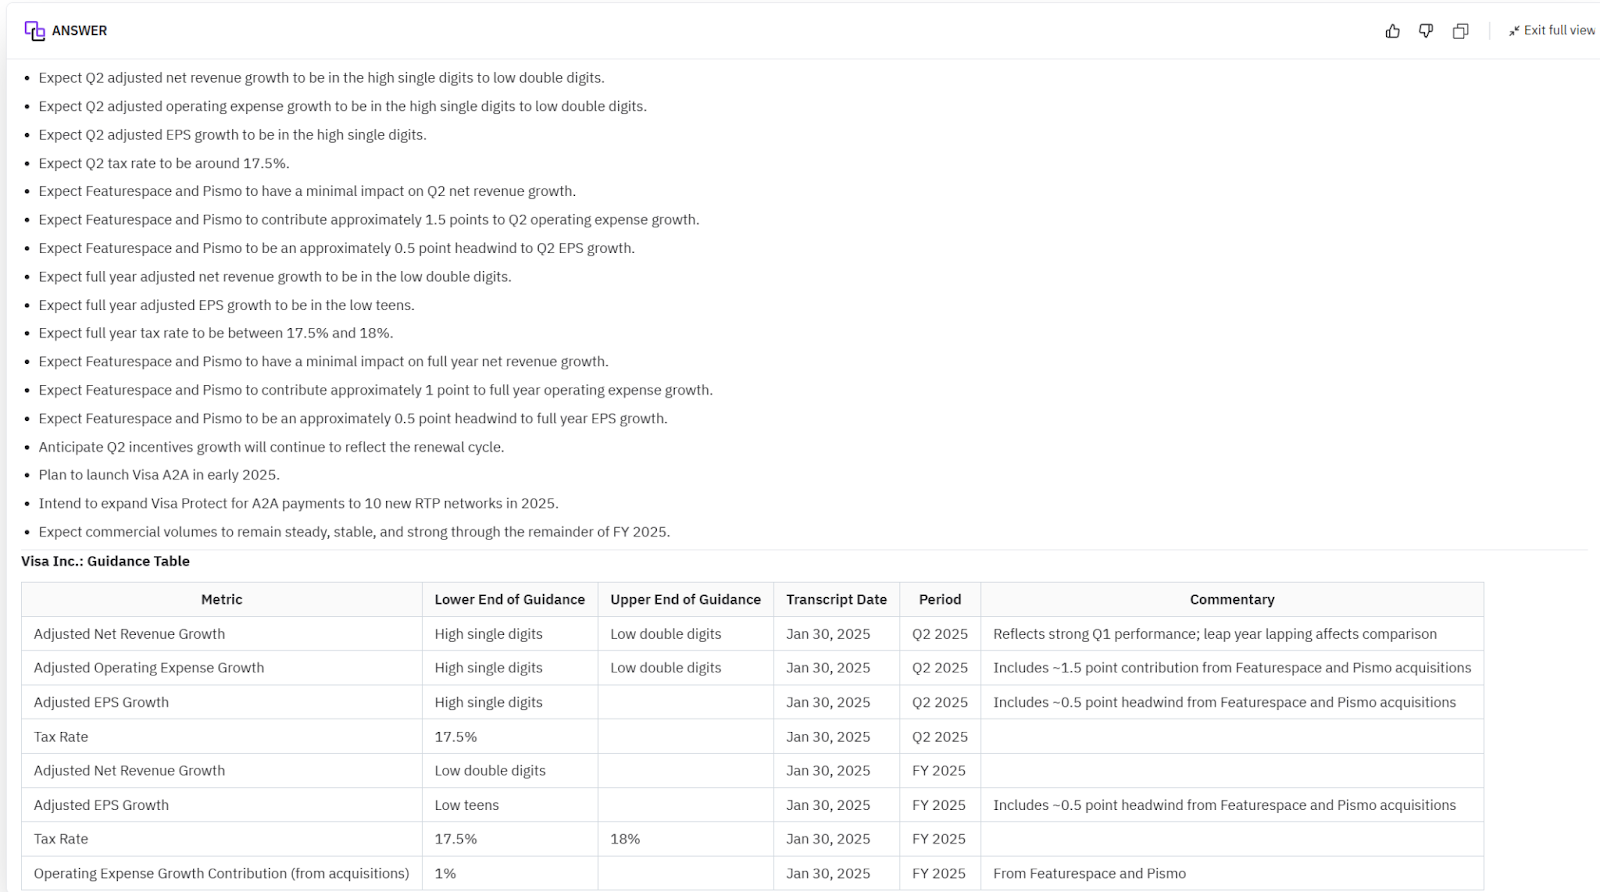1600x892 pixels.
Task: Click the ANSWER logo icon
Action: [35, 31]
